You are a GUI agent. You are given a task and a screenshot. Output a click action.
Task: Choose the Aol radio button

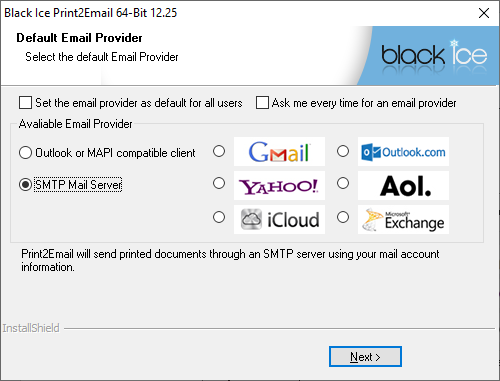(x=343, y=183)
